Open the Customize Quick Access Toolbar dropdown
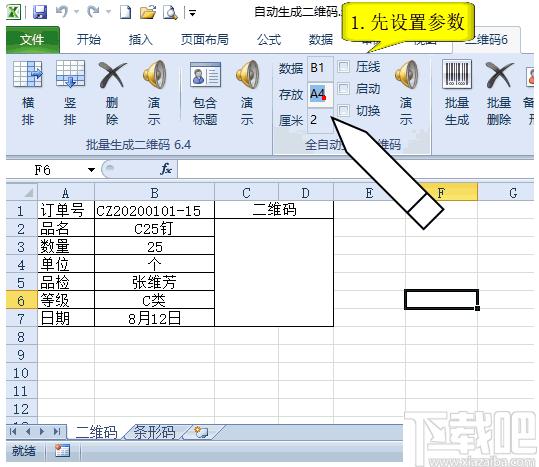The image size is (539, 467). (x=192, y=13)
